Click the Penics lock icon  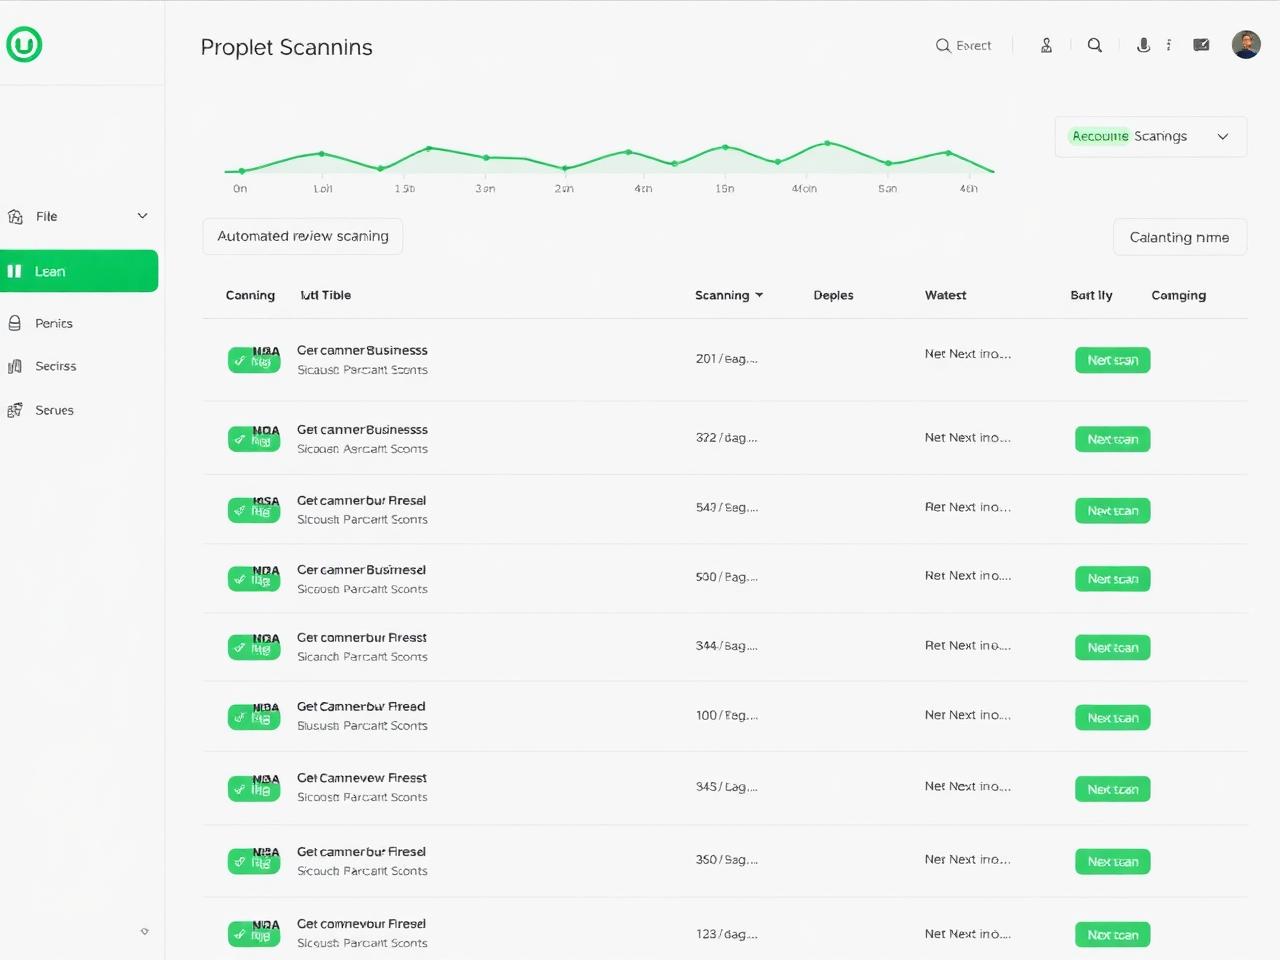pyautogui.click(x=15, y=323)
